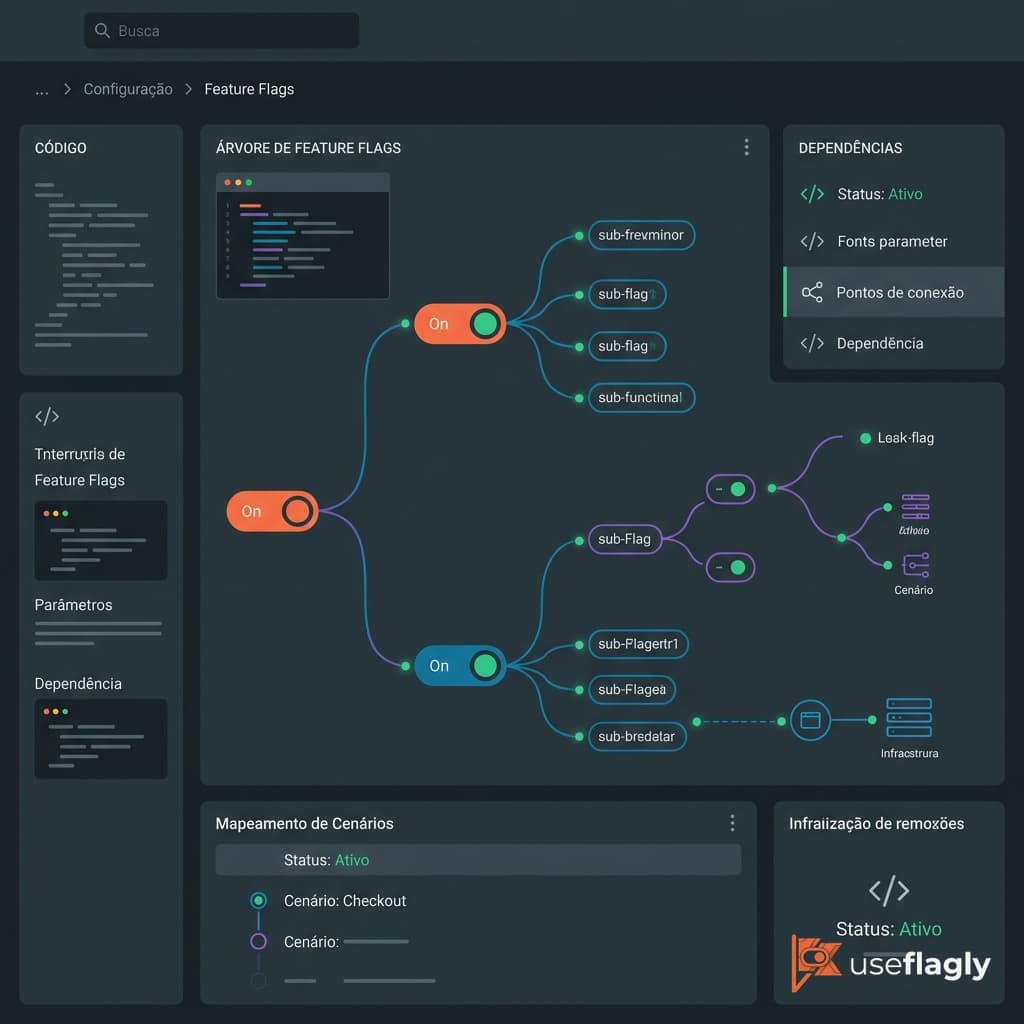Expand the breadcrumb ellipsis
Viewport: 1024px width, 1024px height.
pos(42,90)
